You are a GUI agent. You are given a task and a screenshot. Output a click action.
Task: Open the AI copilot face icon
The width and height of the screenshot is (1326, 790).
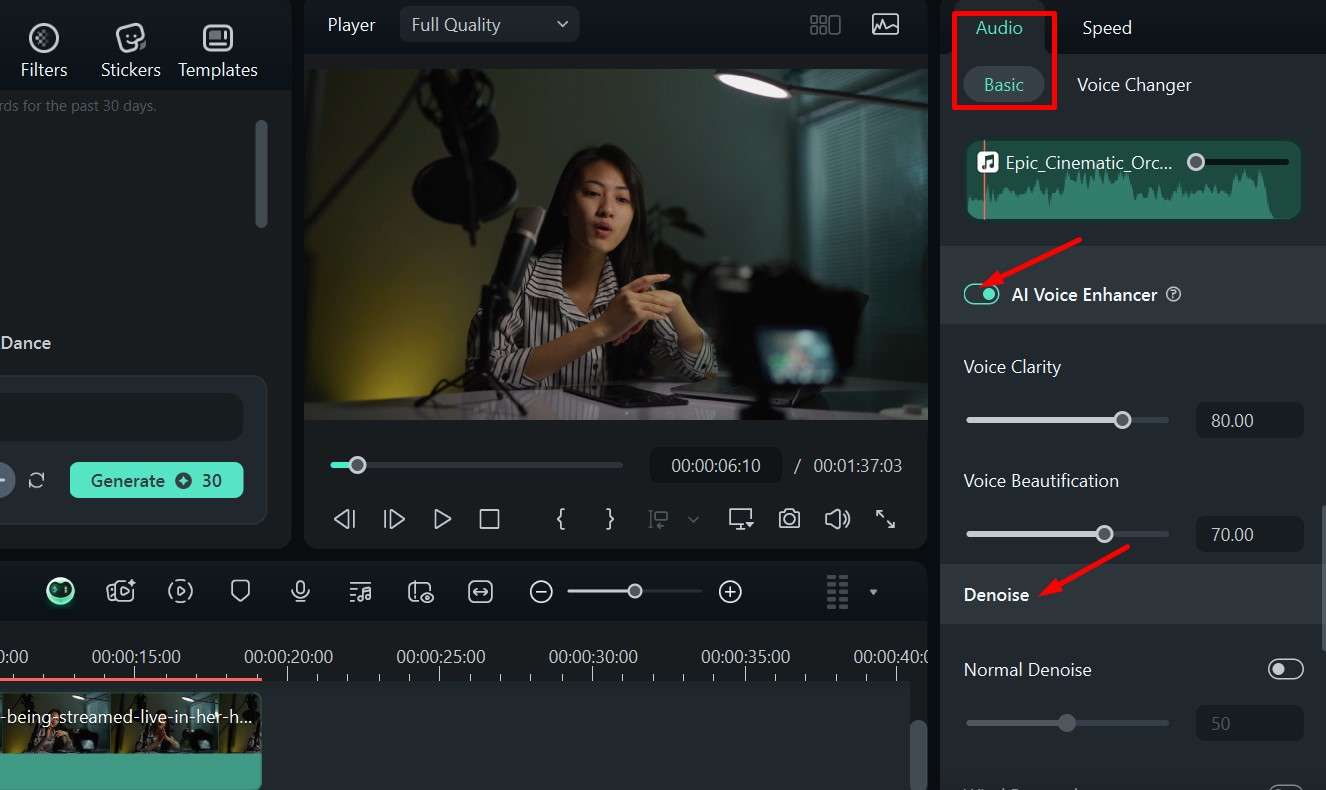60,591
